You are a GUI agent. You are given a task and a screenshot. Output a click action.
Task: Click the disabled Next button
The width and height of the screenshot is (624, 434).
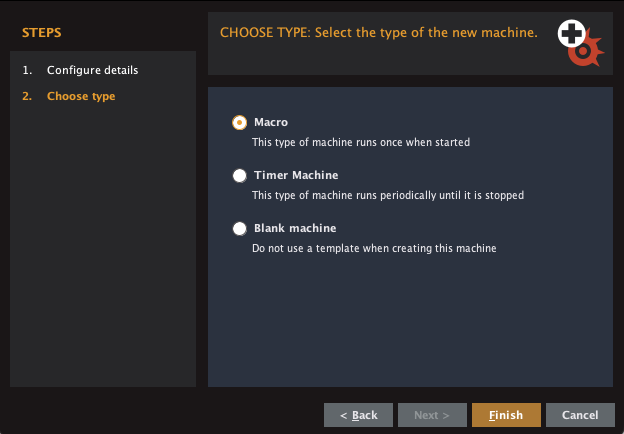pyautogui.click(x=432, y=415)
